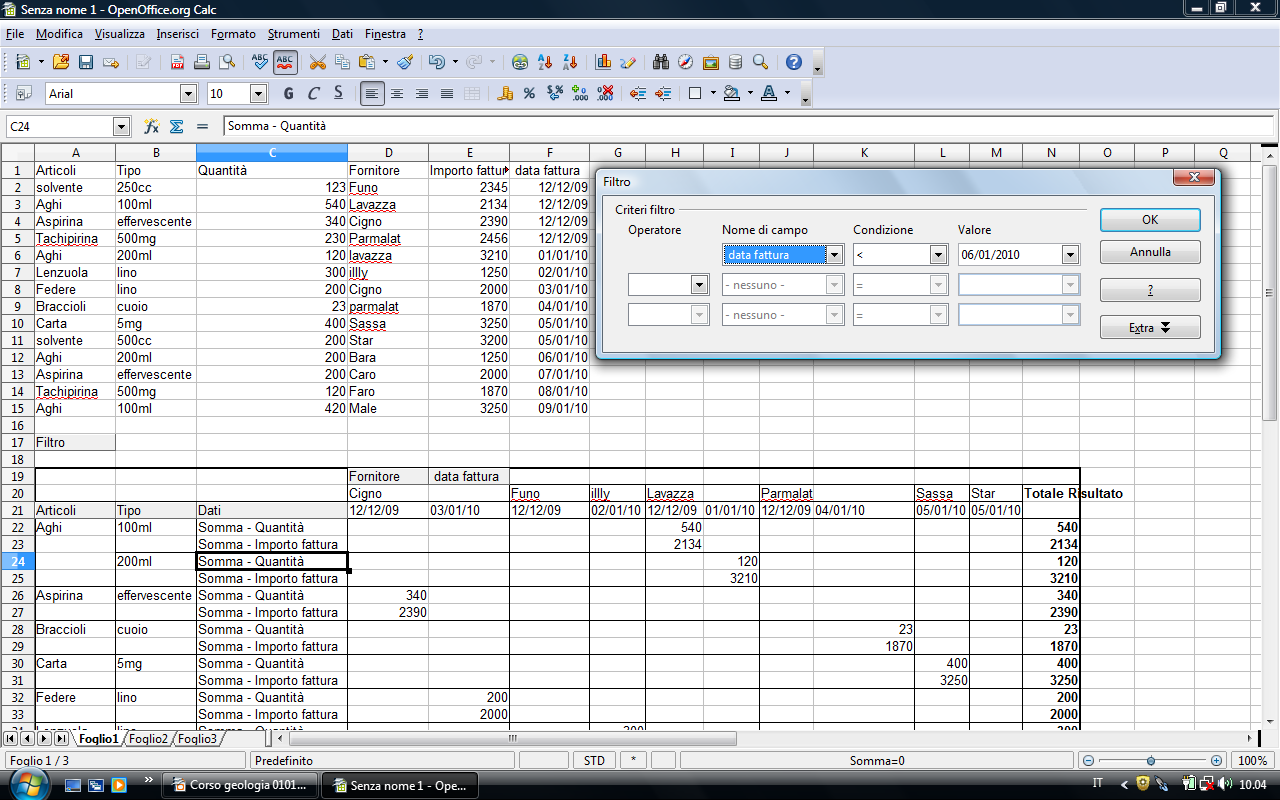This screenshot has height=800, width=1280.
Task: Expand filter options with Extra
Action: 1150,328
